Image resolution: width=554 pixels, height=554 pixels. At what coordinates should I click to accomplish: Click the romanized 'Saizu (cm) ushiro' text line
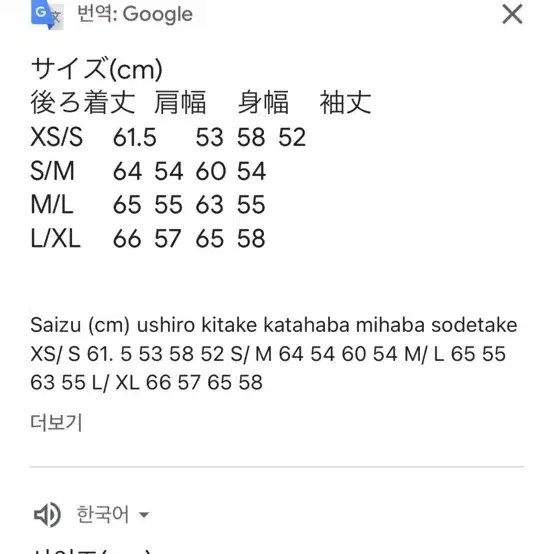click(274, 325)
